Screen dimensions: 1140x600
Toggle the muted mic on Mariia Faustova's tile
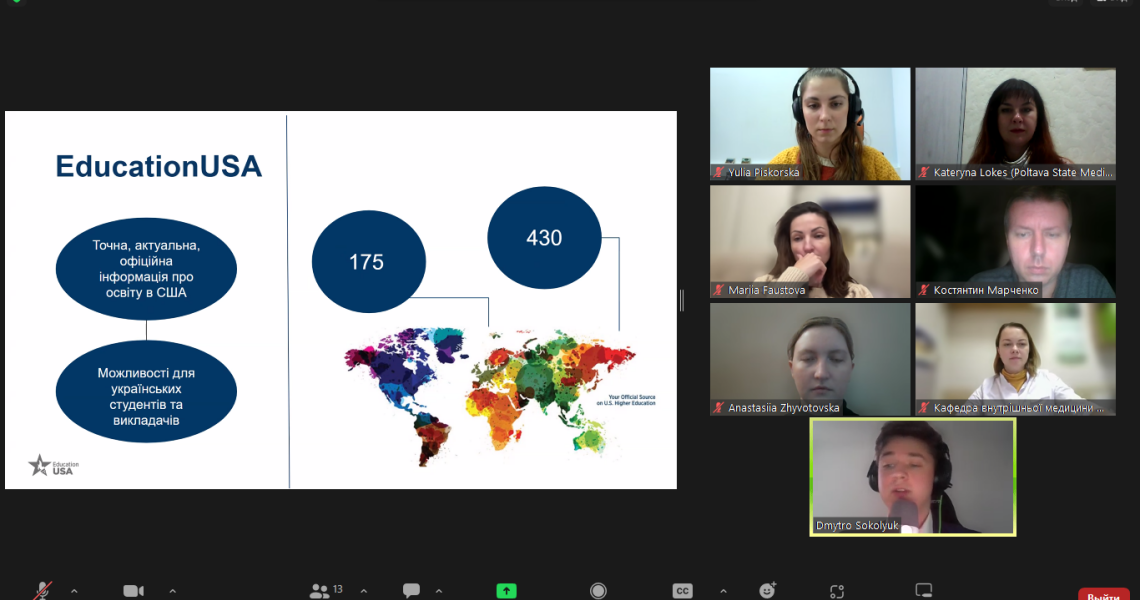717,289
